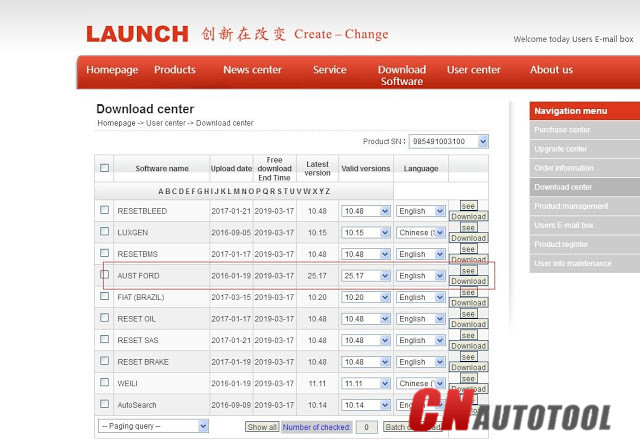Screen dimensions: 640x441
Task: Click User center in the breadcrumb
Action: click(166, 123)
